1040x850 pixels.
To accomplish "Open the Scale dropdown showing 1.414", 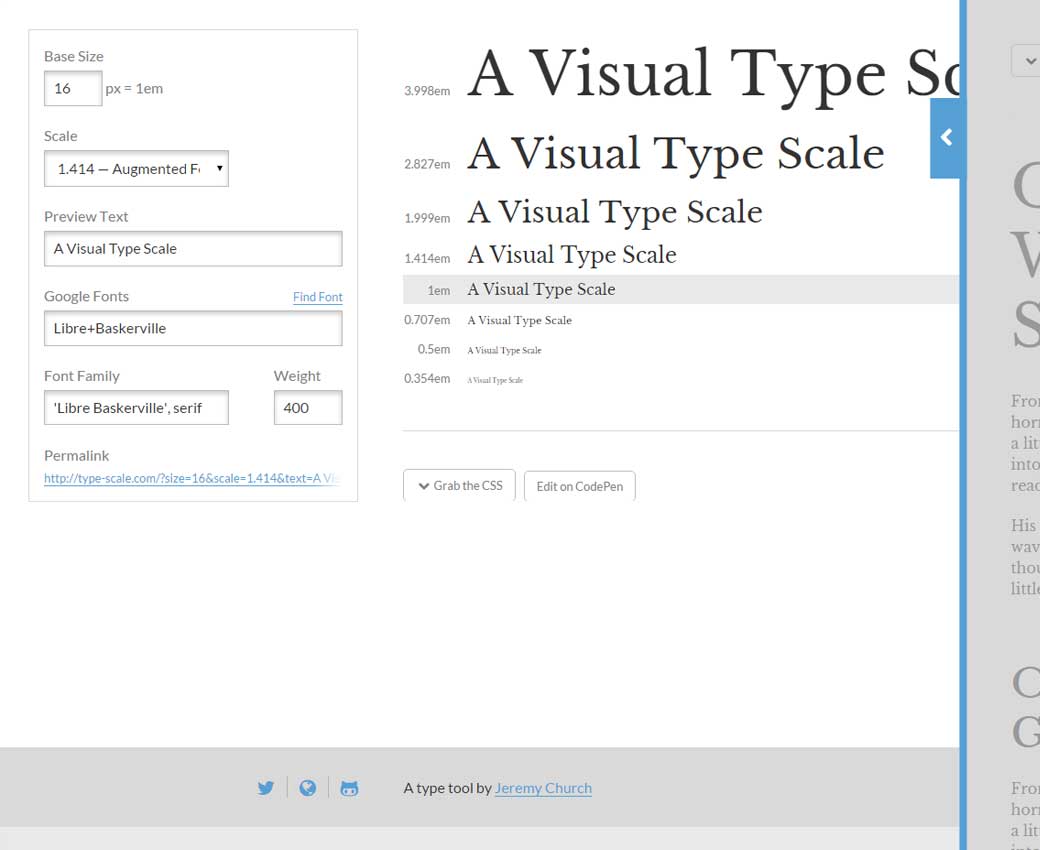I will click(x=136, y=169).
